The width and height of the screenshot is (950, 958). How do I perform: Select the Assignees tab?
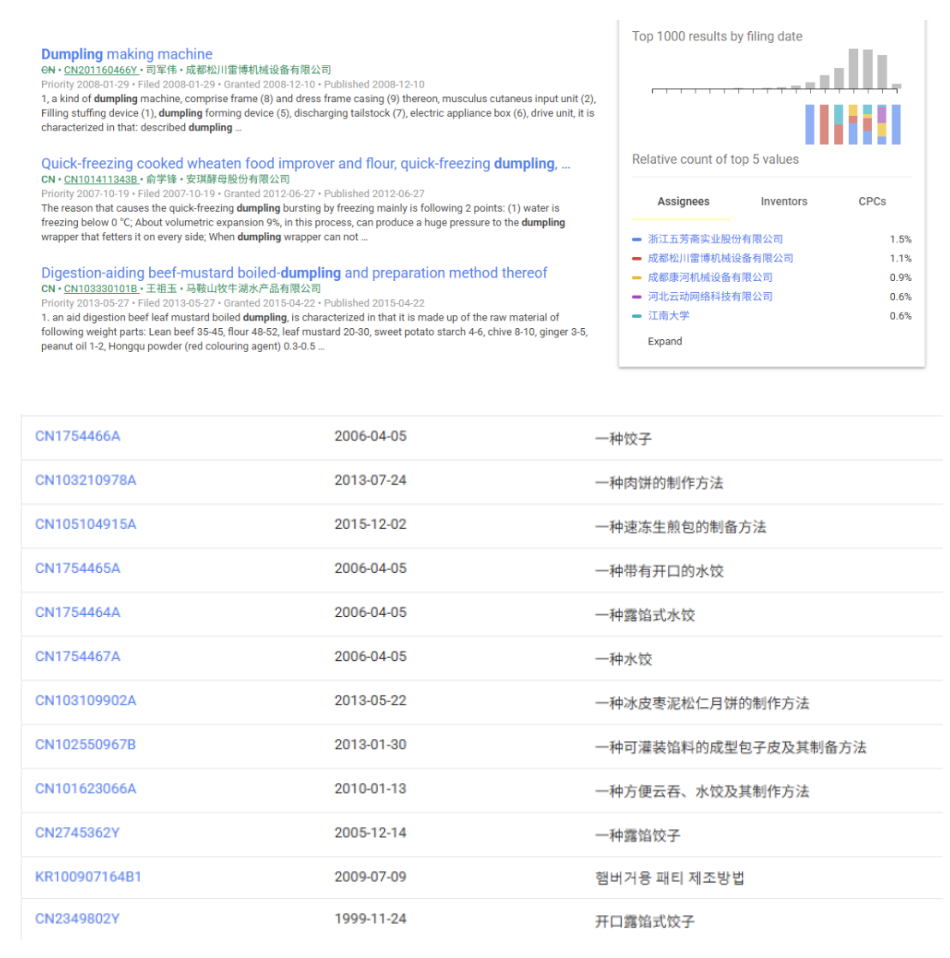[x=683, y=201]
